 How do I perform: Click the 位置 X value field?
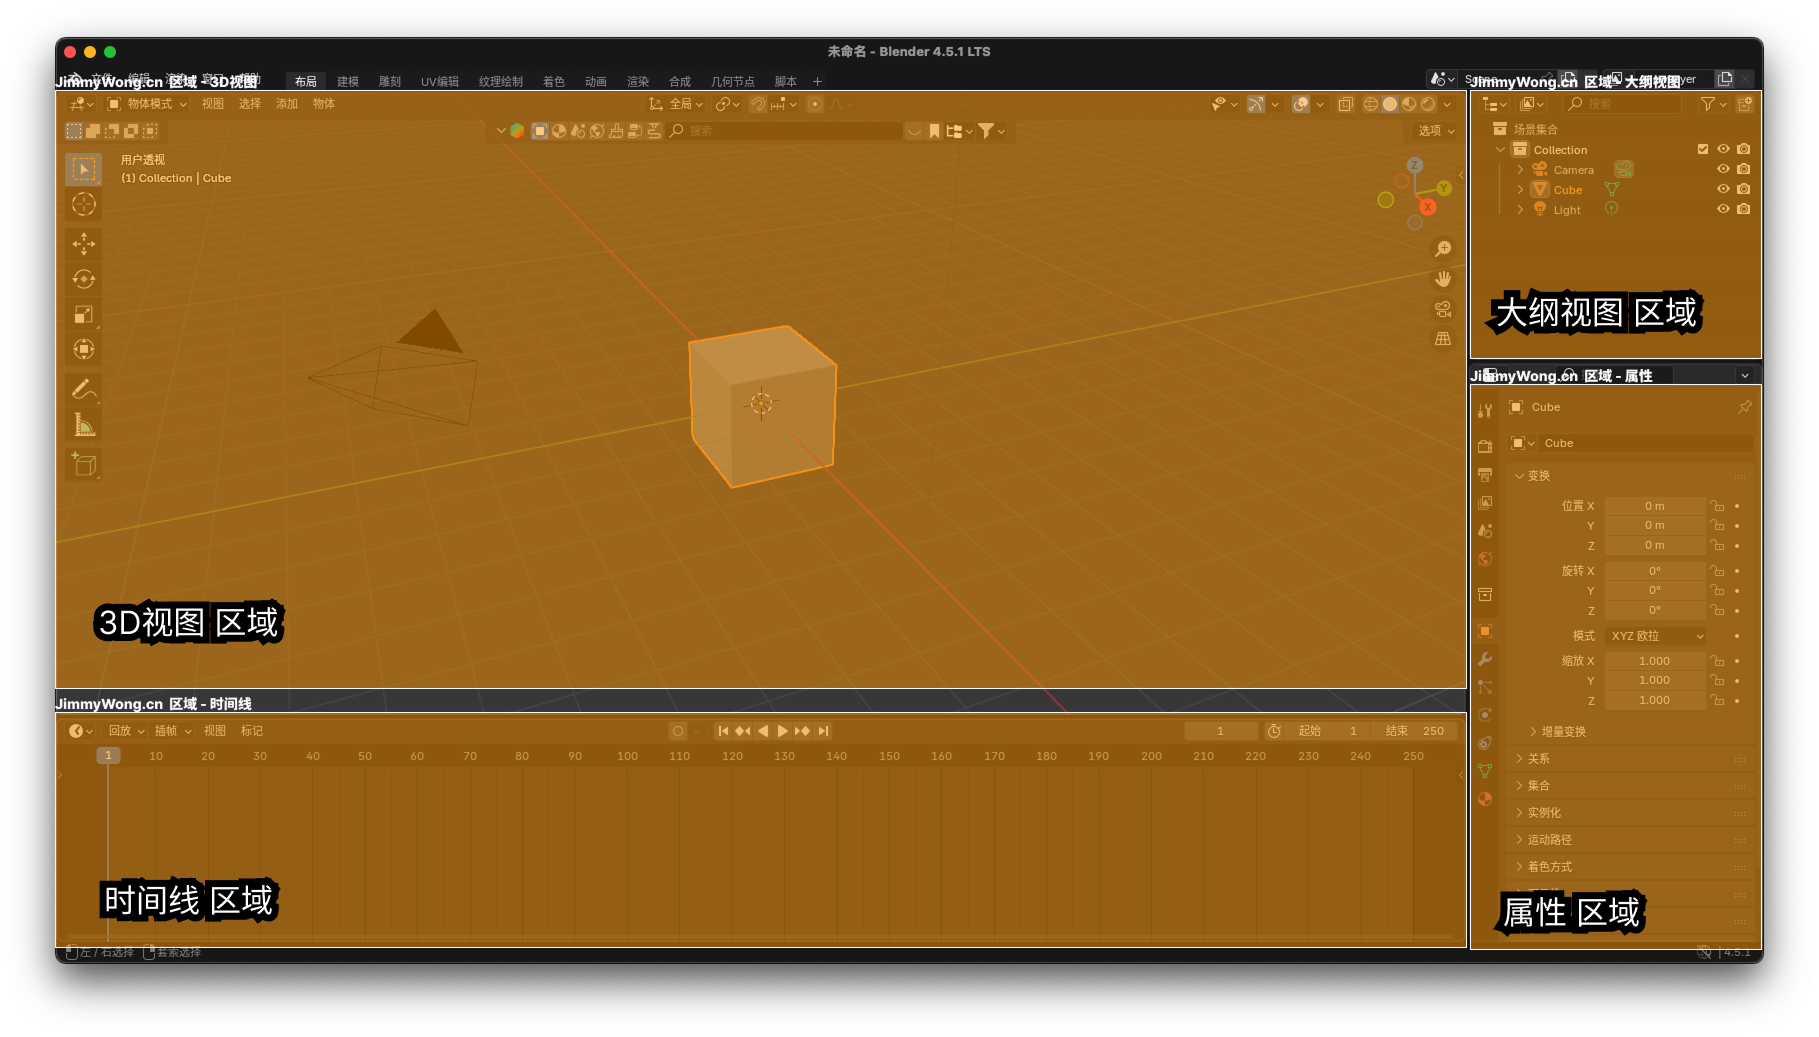(x=1654, y=506)
